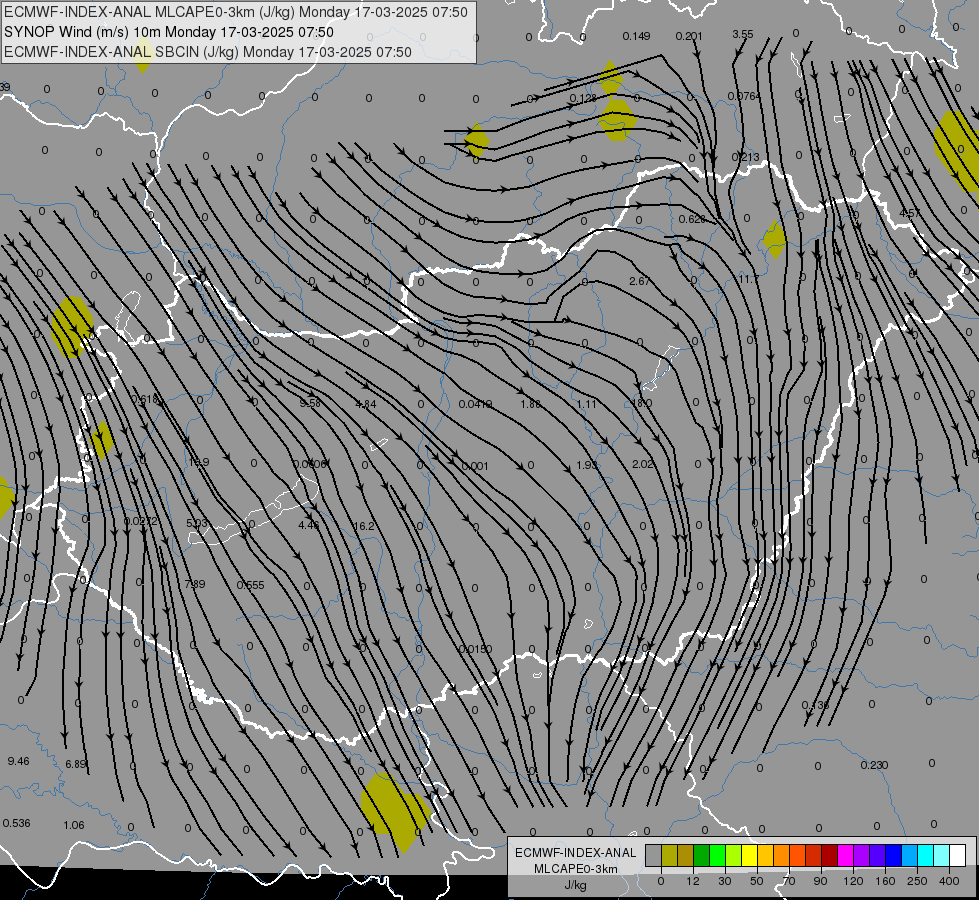The width and height of the screenshot is (979, 900).
Task: Click the 0.0159 value on the map
Action: click(475, 650)
